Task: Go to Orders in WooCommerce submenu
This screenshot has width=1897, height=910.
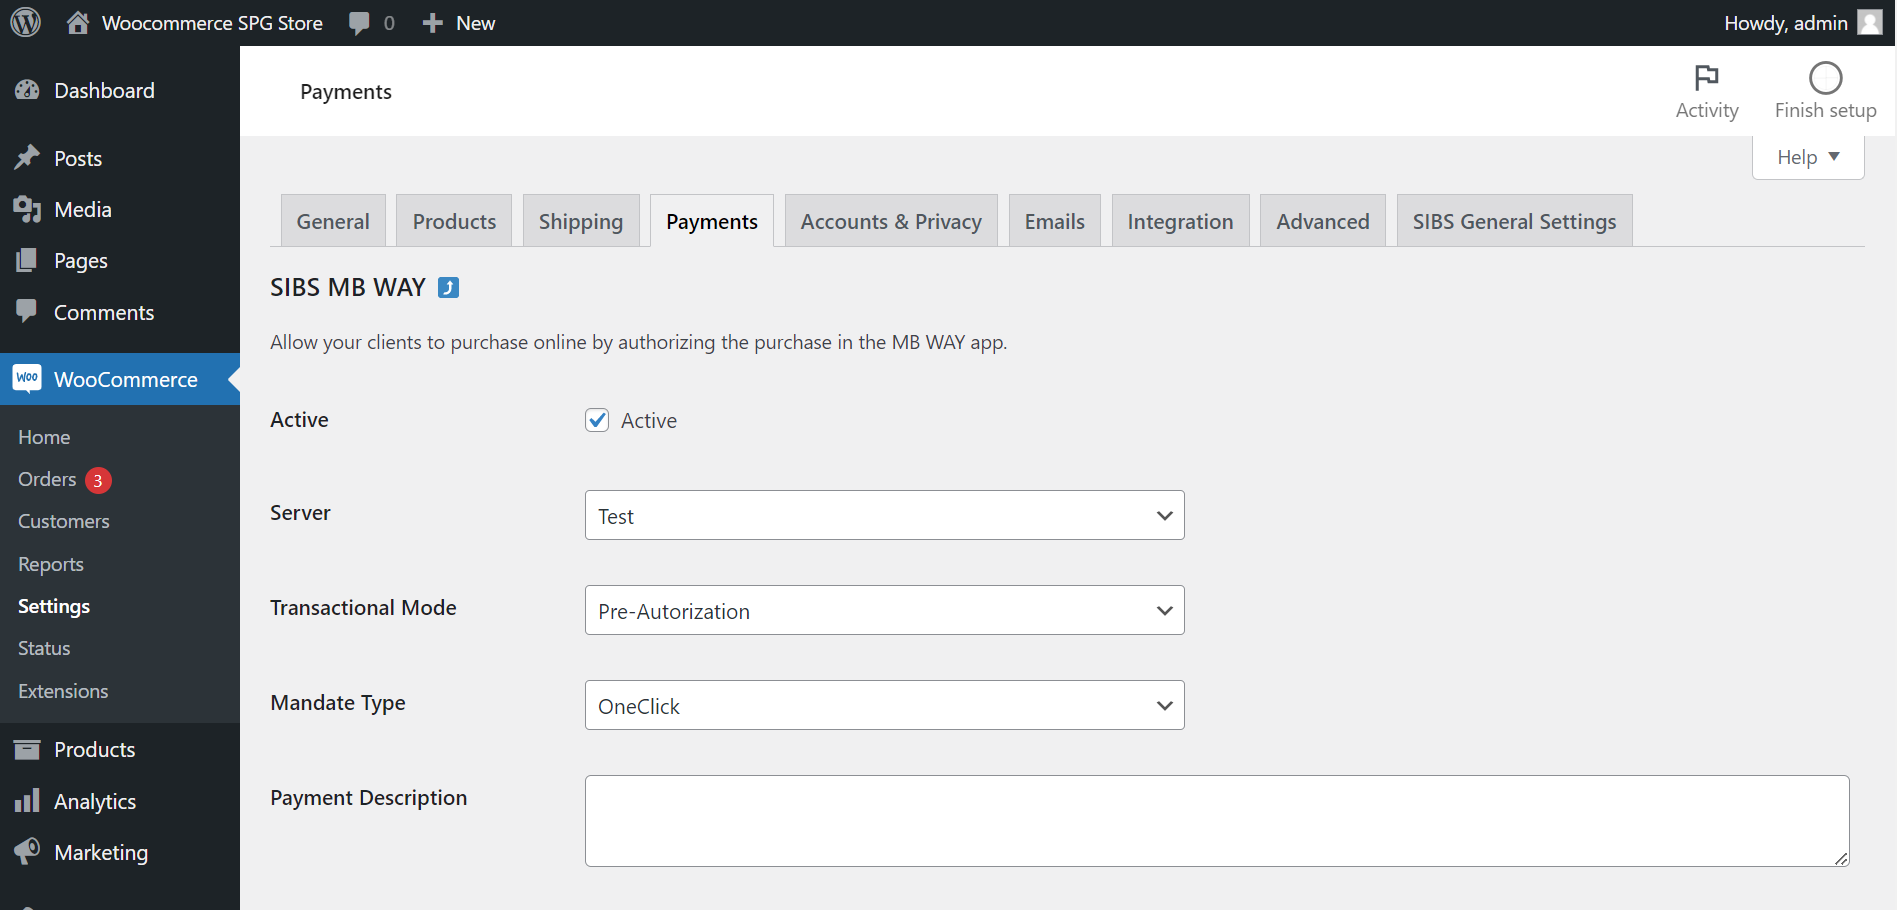Action: coord(47,480)
